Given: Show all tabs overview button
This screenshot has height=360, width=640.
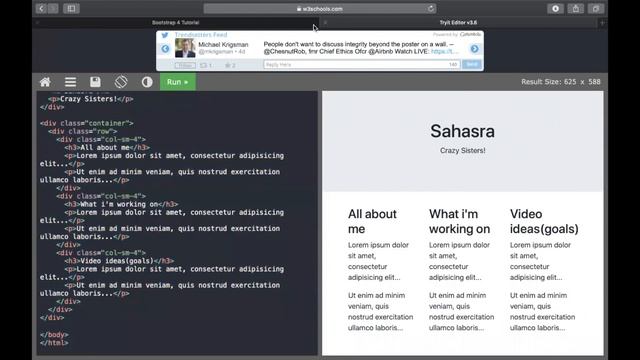Looking at the screenshot, I should [596, 9].
